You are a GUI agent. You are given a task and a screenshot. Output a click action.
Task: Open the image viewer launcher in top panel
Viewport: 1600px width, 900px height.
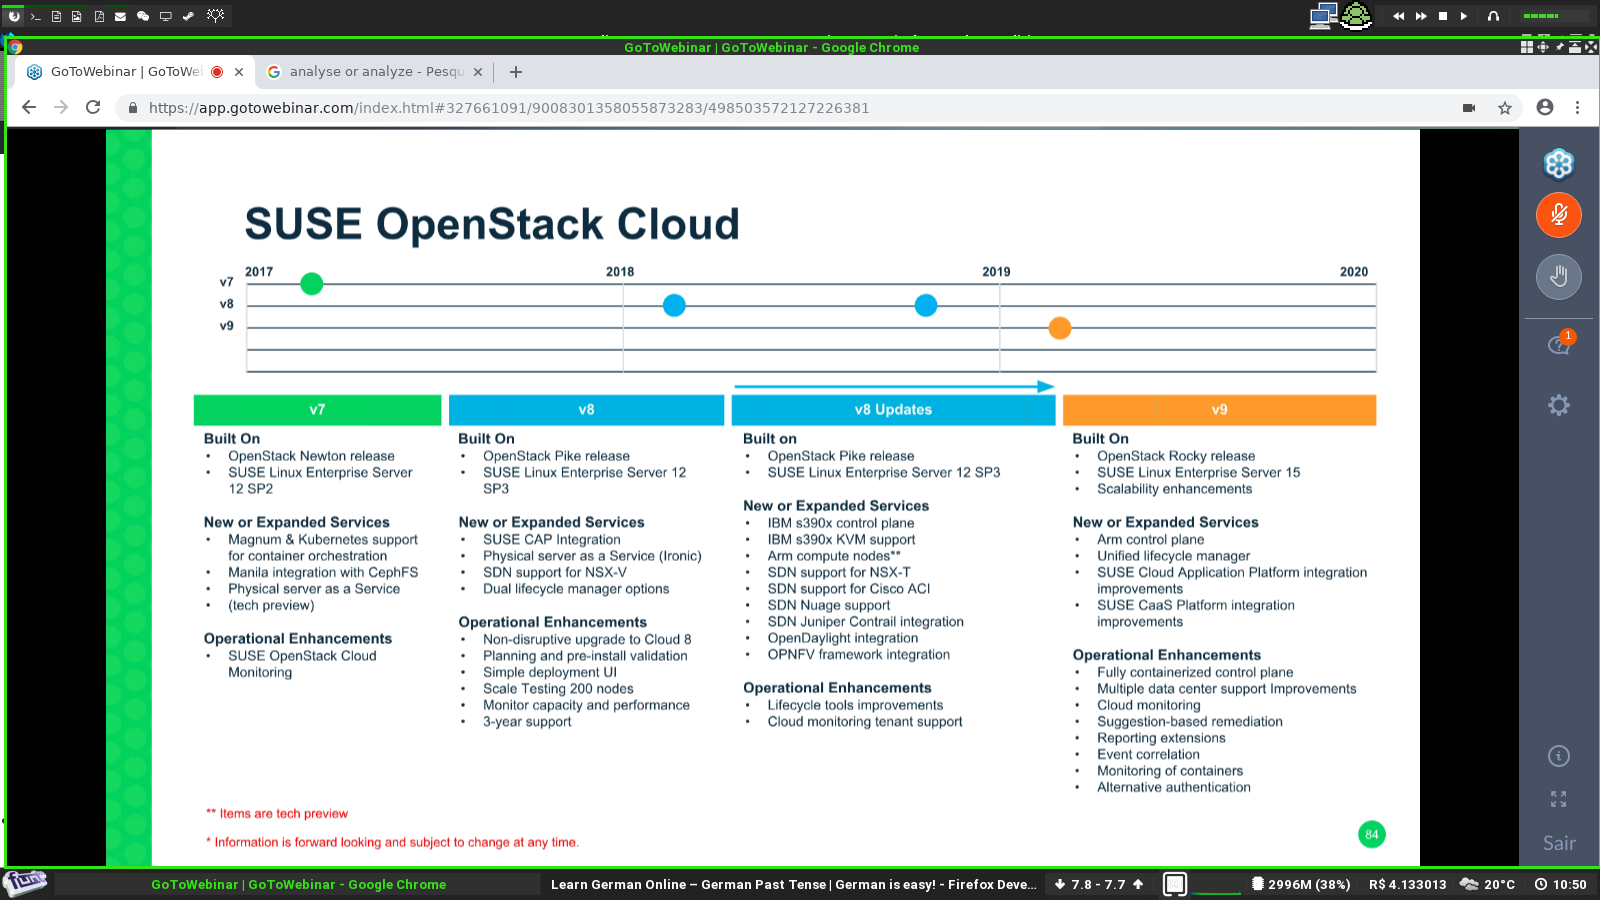[x=77, y=16]
